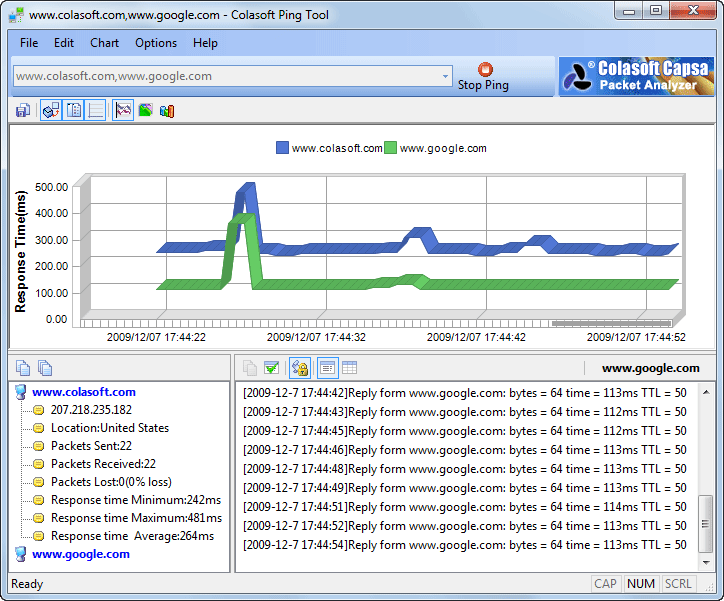
Task: Click the log vertical scrollbar thumb
Action: [706, 523]
